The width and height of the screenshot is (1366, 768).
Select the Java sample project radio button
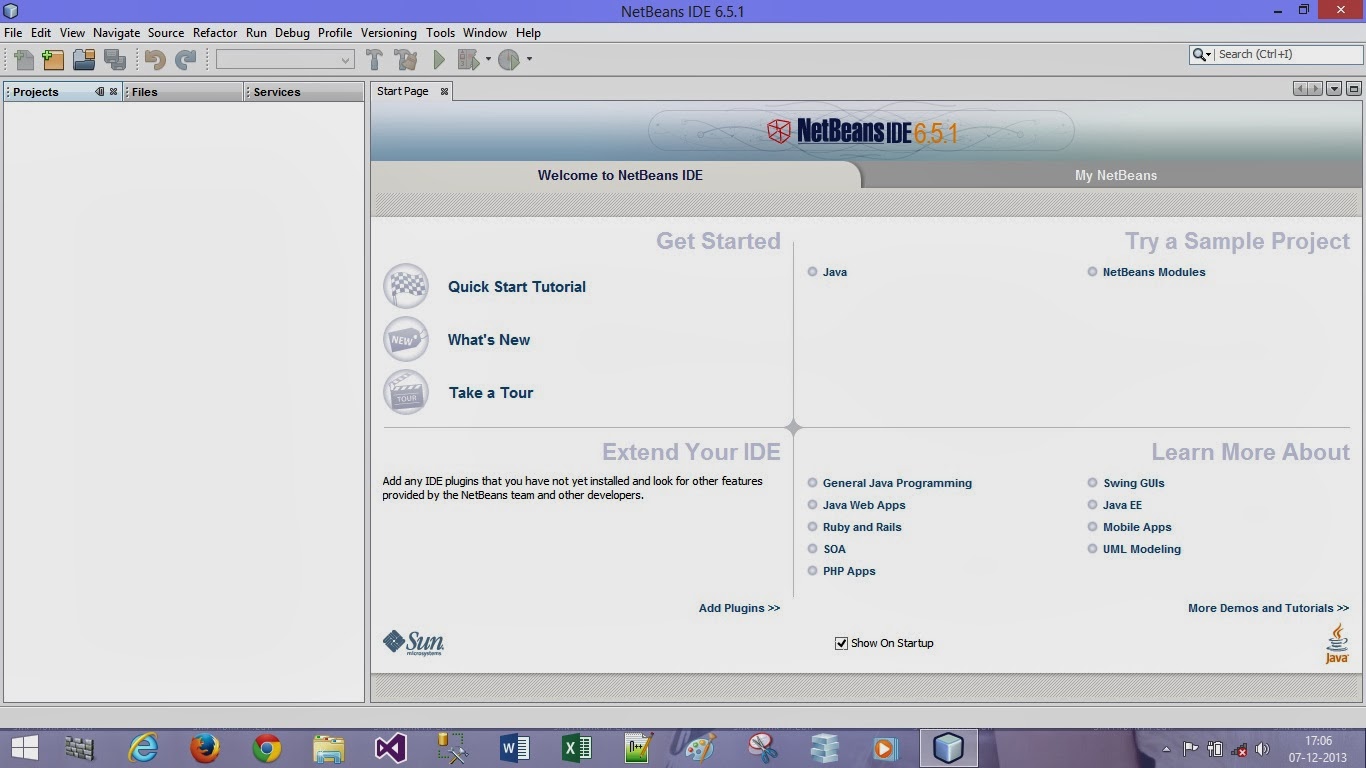[x=813, y=271]
